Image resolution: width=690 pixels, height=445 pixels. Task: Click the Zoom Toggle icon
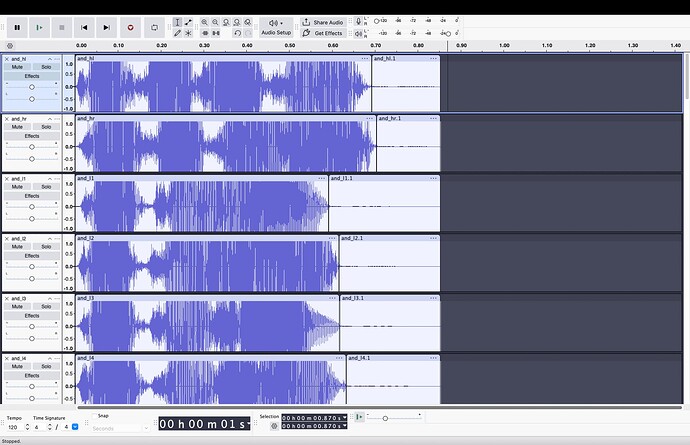(x=248, y=22)
